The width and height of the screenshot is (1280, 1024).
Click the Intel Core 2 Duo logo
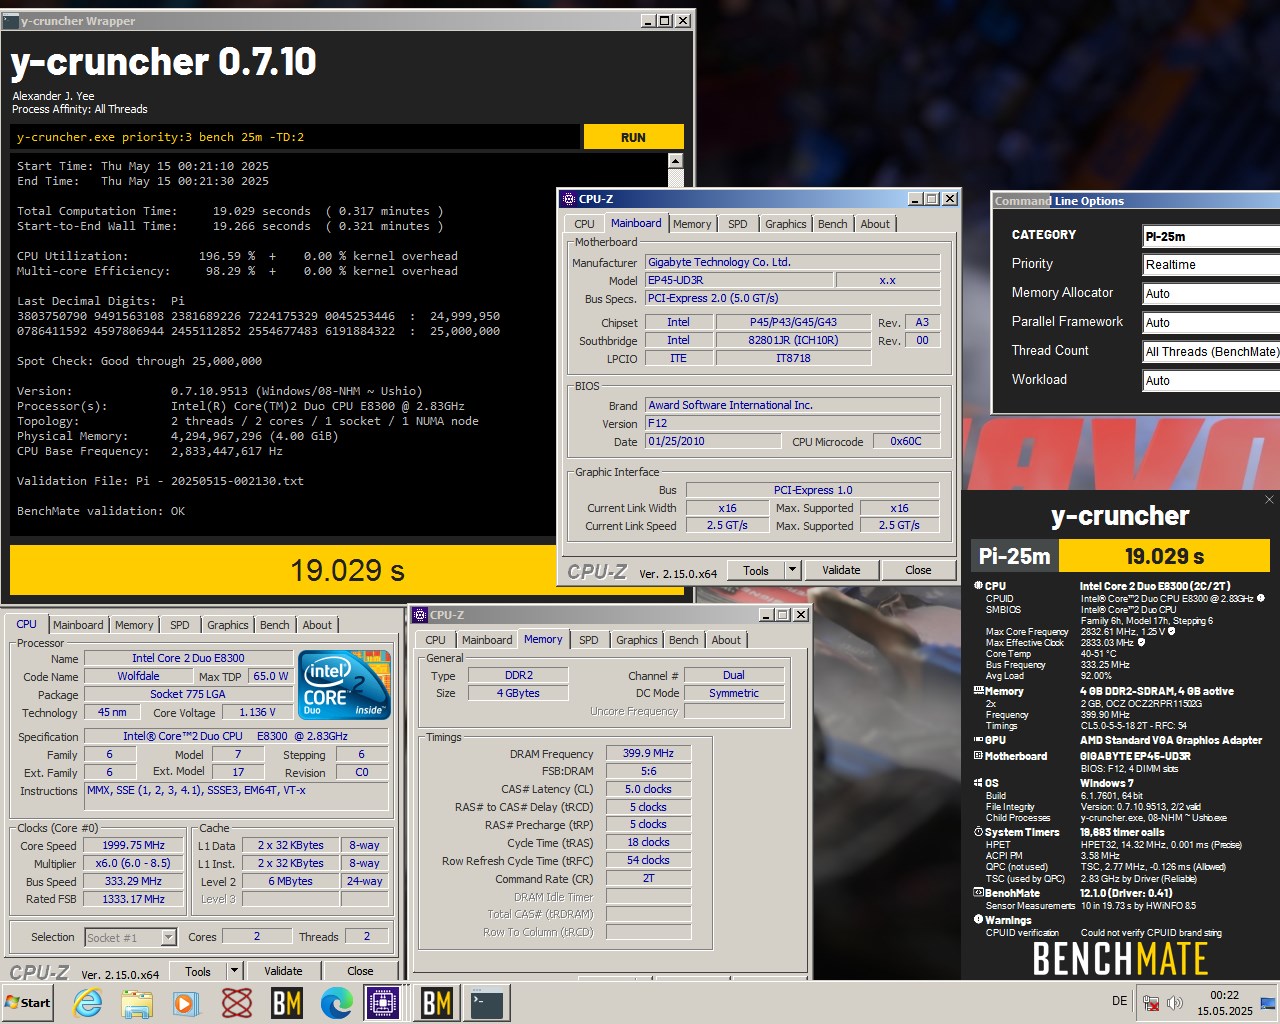pos(345,684)
